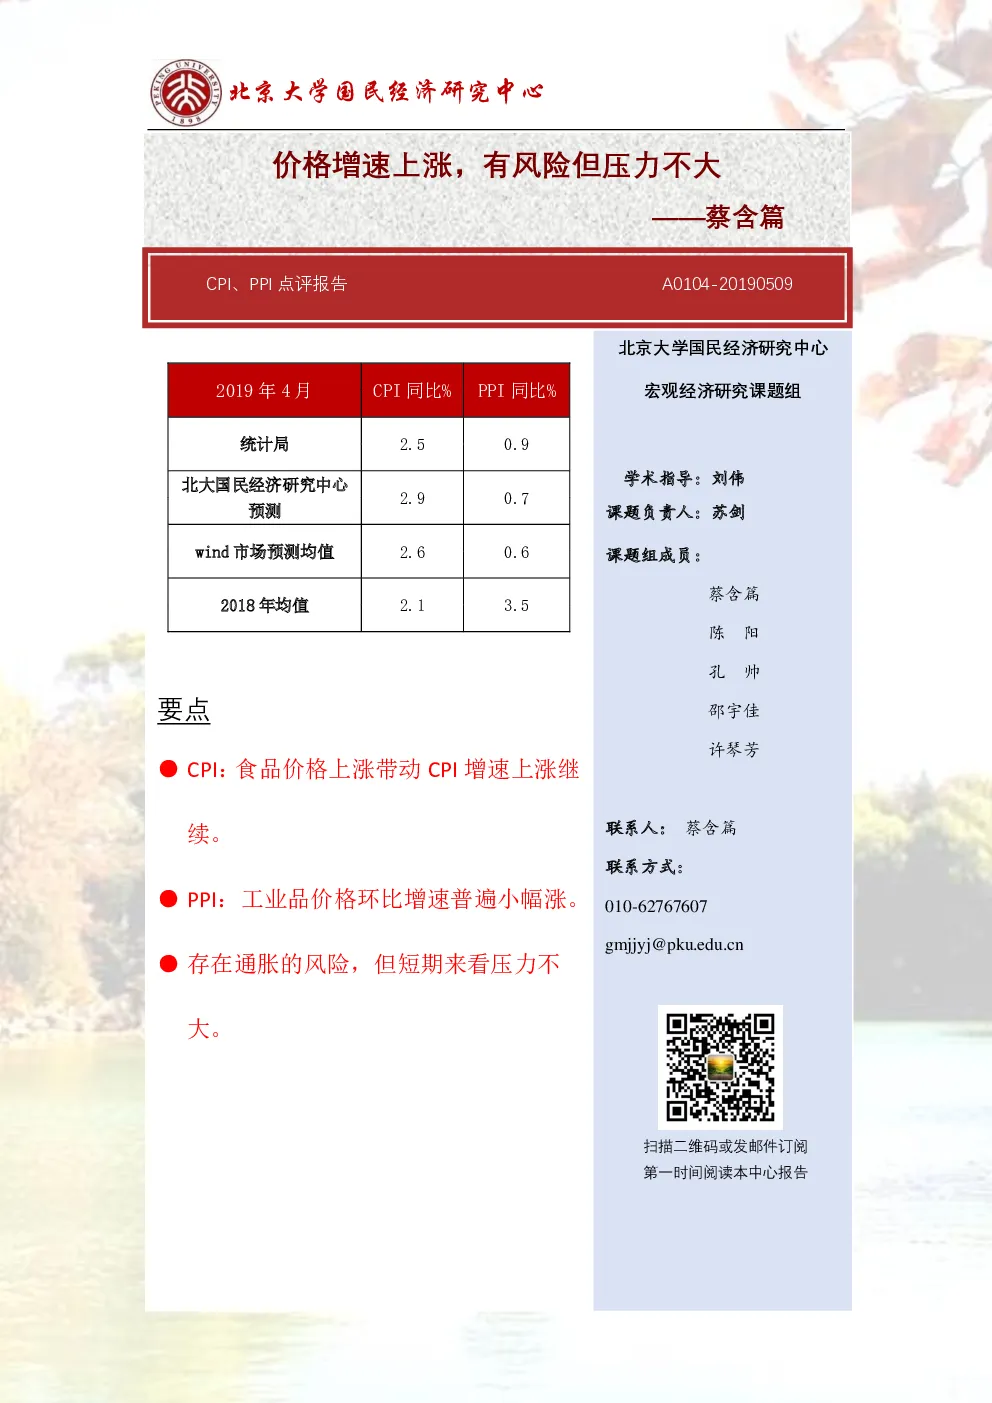Screen dimensions: 992x1403
Task: Select the title 价格增速上涨，有风险但压力不大
Action: point(496,165)
